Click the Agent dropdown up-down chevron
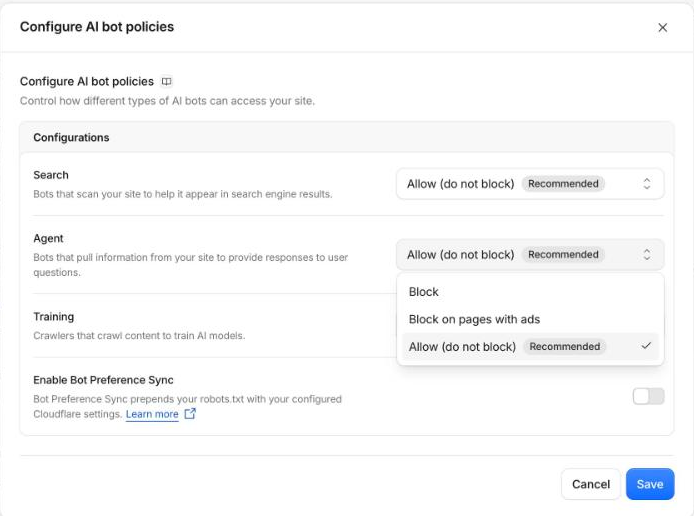Viewport: 694px width, 516px height. 647,254
